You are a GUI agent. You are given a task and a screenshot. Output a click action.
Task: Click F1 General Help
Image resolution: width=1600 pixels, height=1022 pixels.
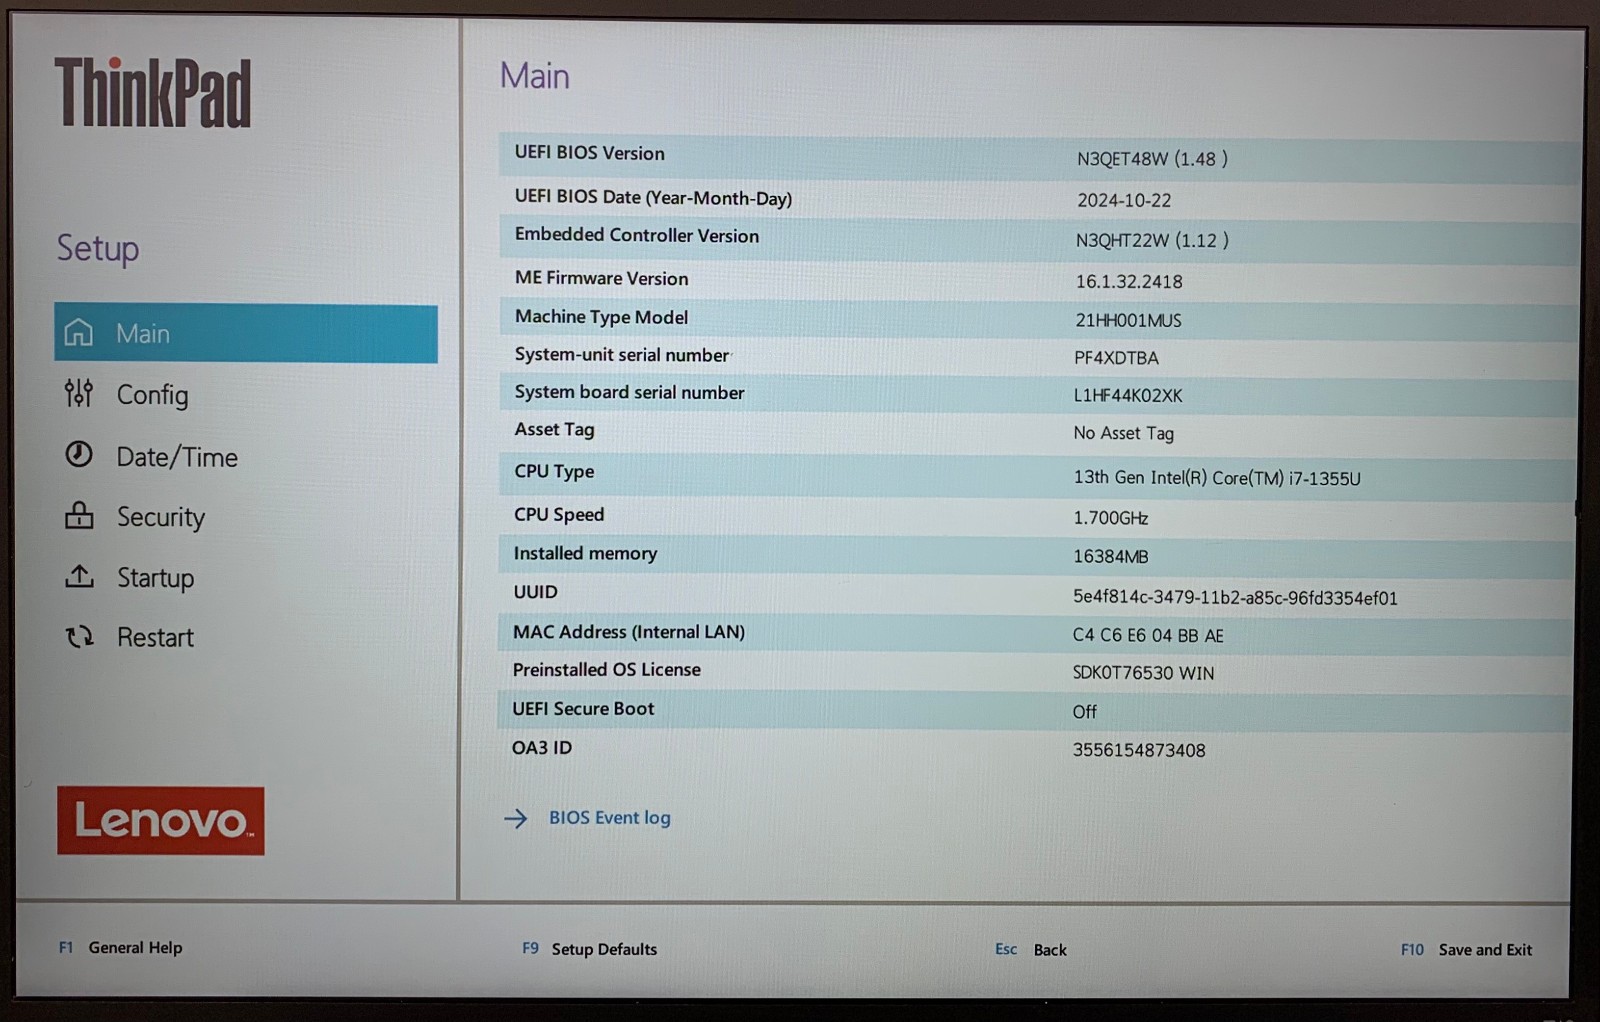pos(120,947)
